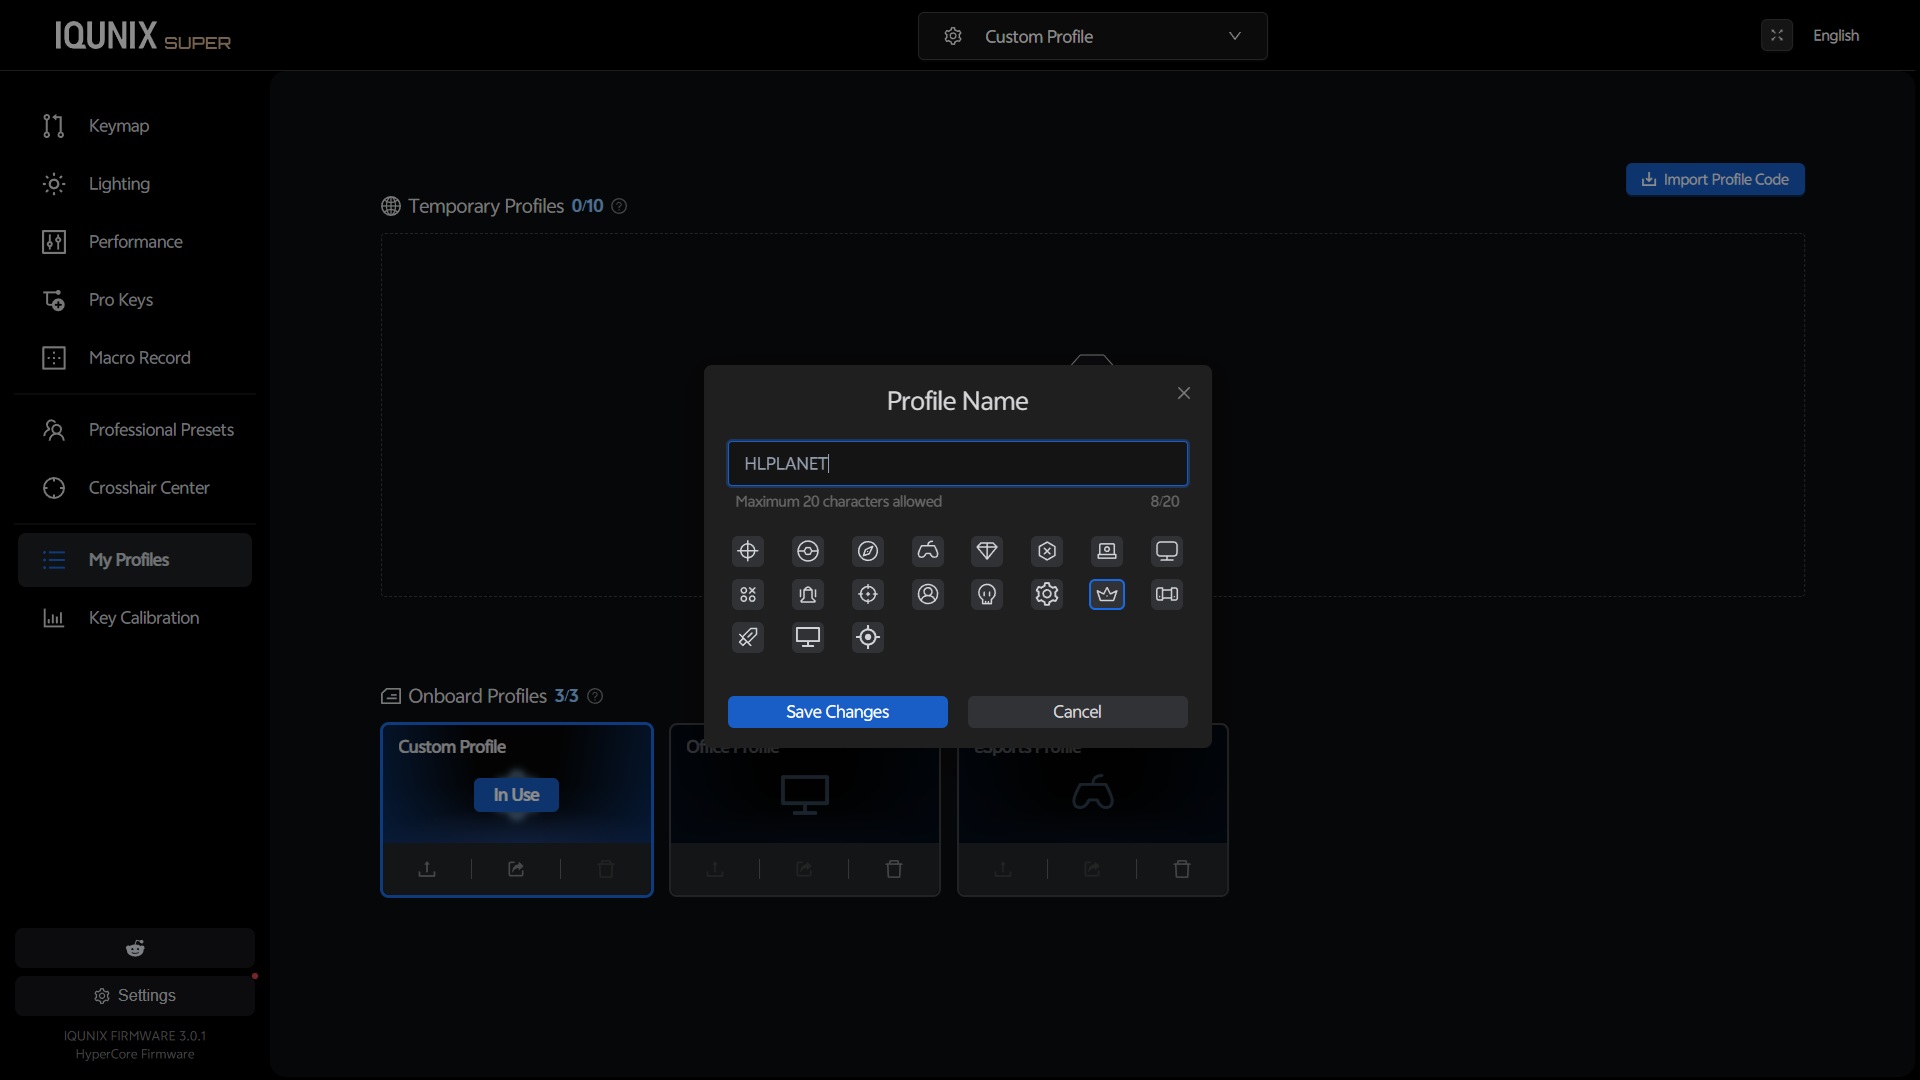1920x1080 pixels.
Task: Export the Custom Profile via upload icon
Action: coord(427,869)
